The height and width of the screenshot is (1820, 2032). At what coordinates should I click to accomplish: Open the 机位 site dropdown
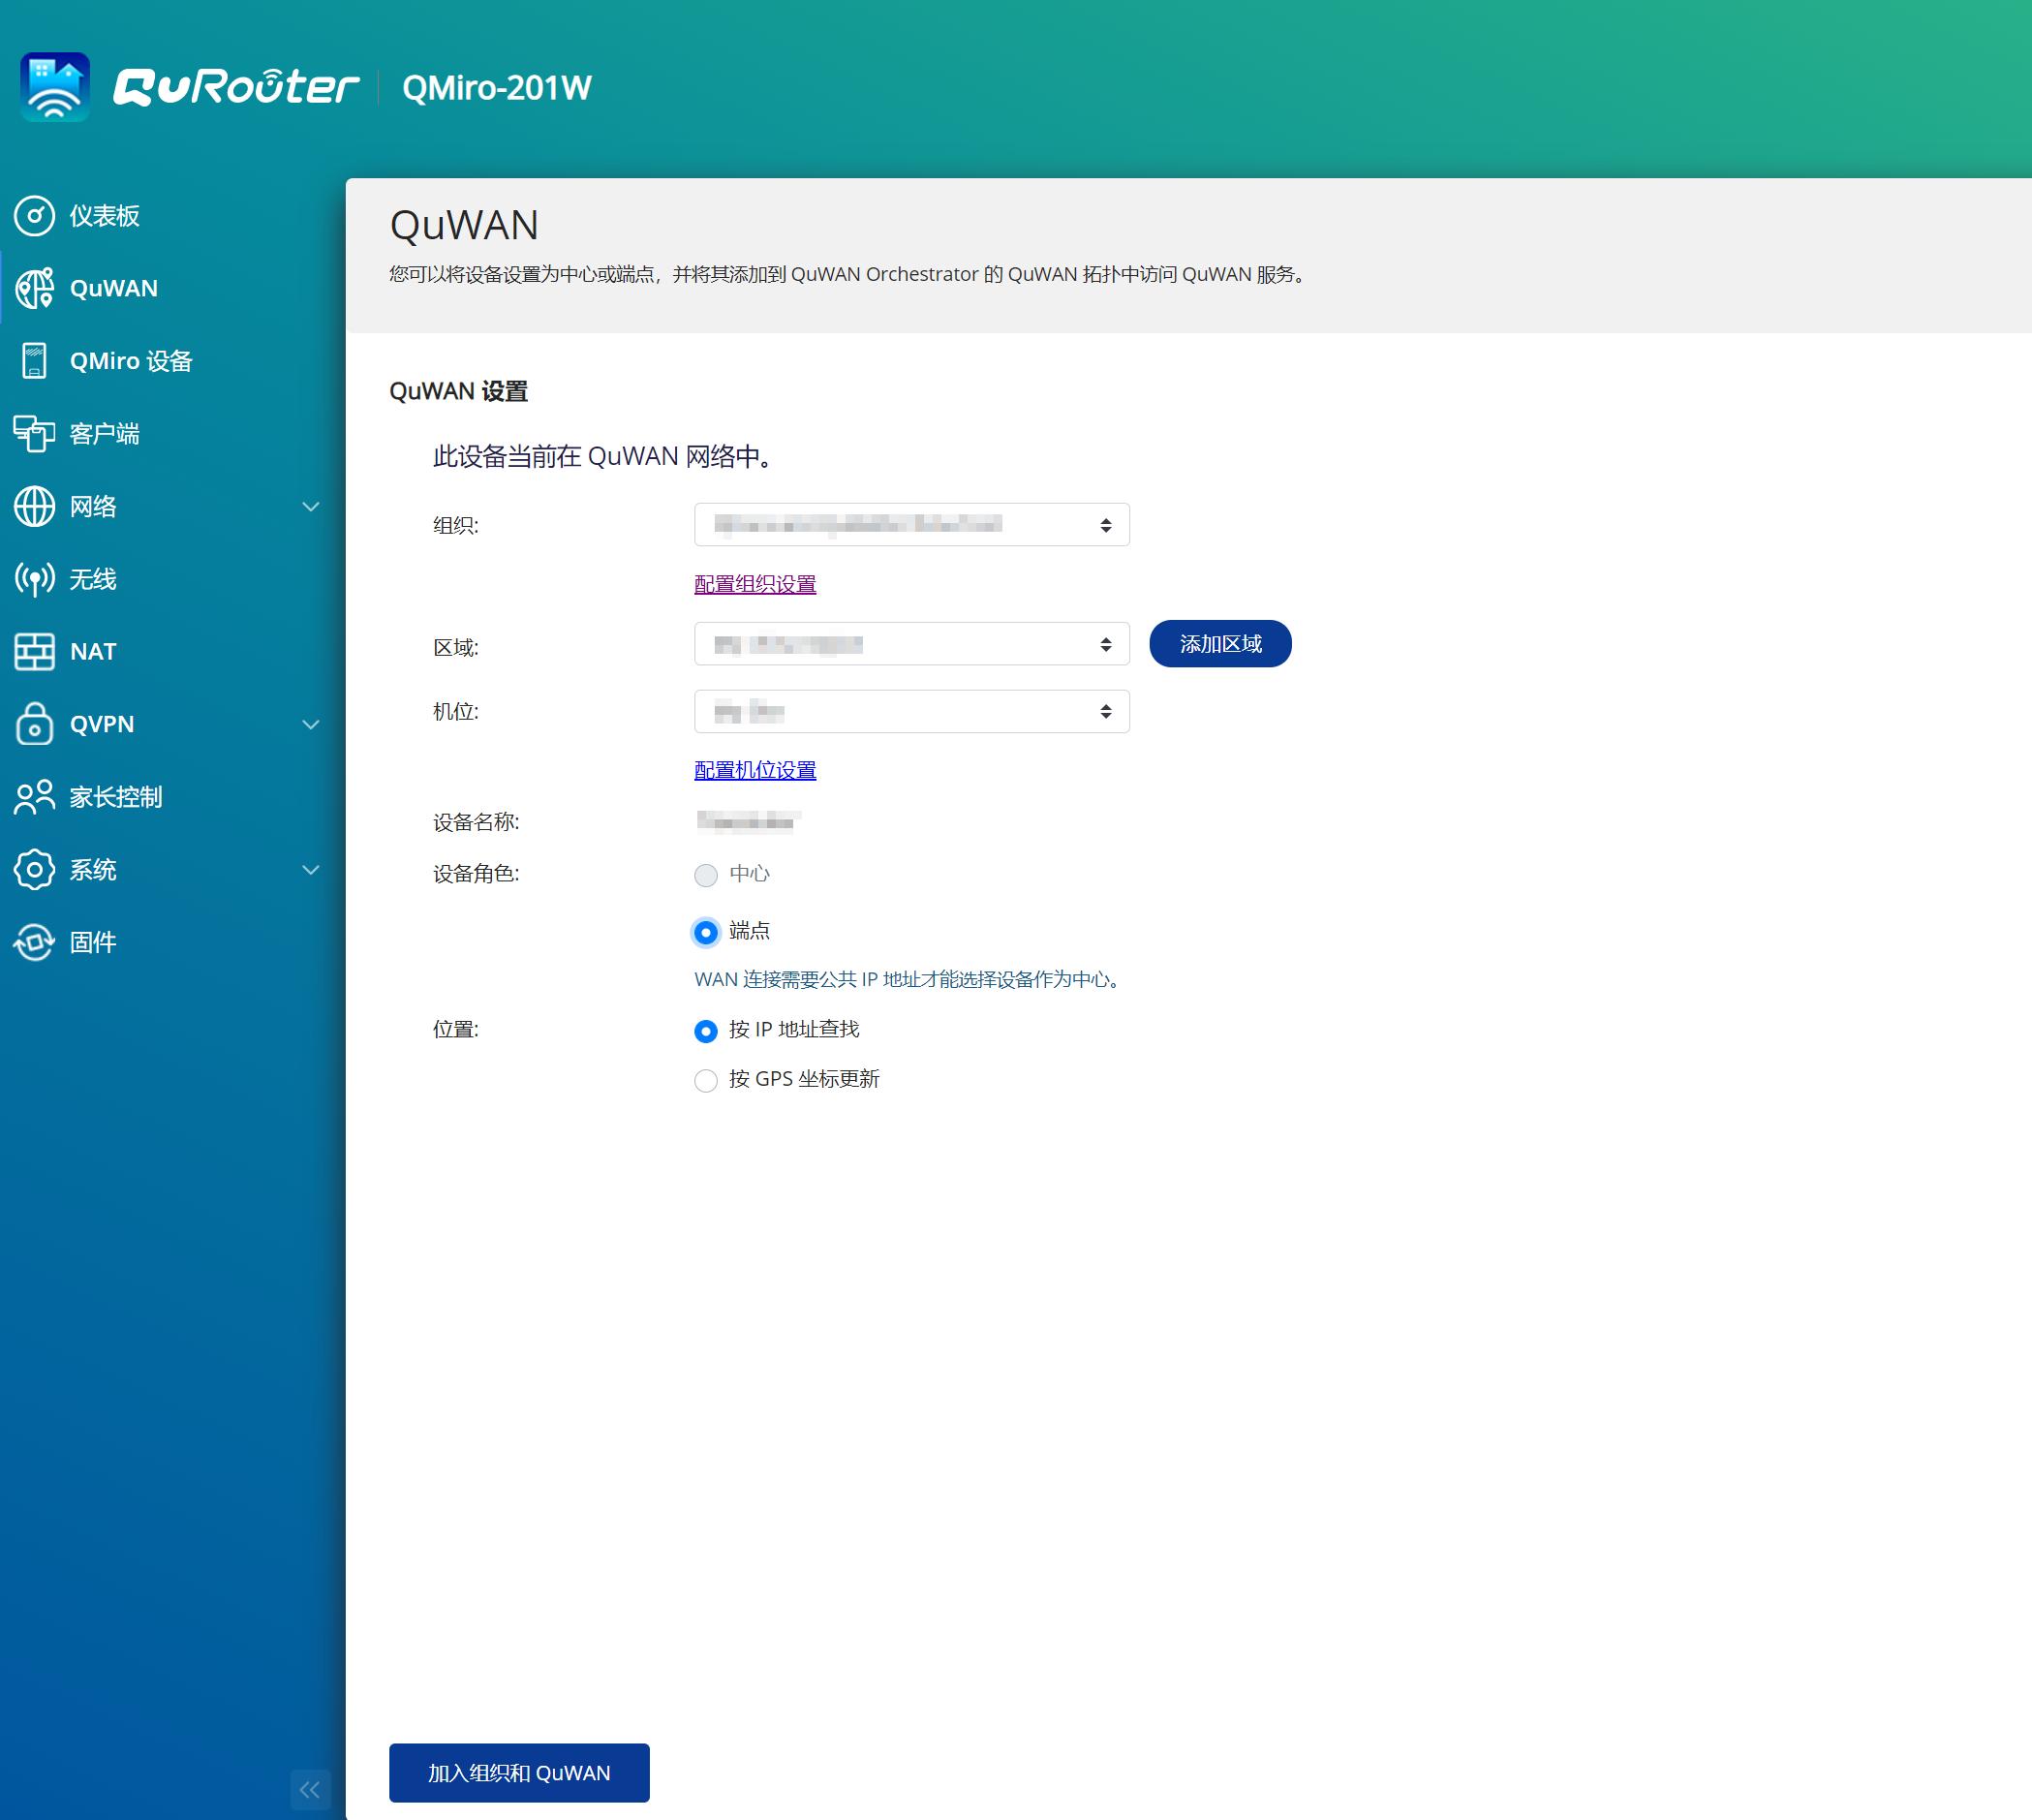coord(911,712)
